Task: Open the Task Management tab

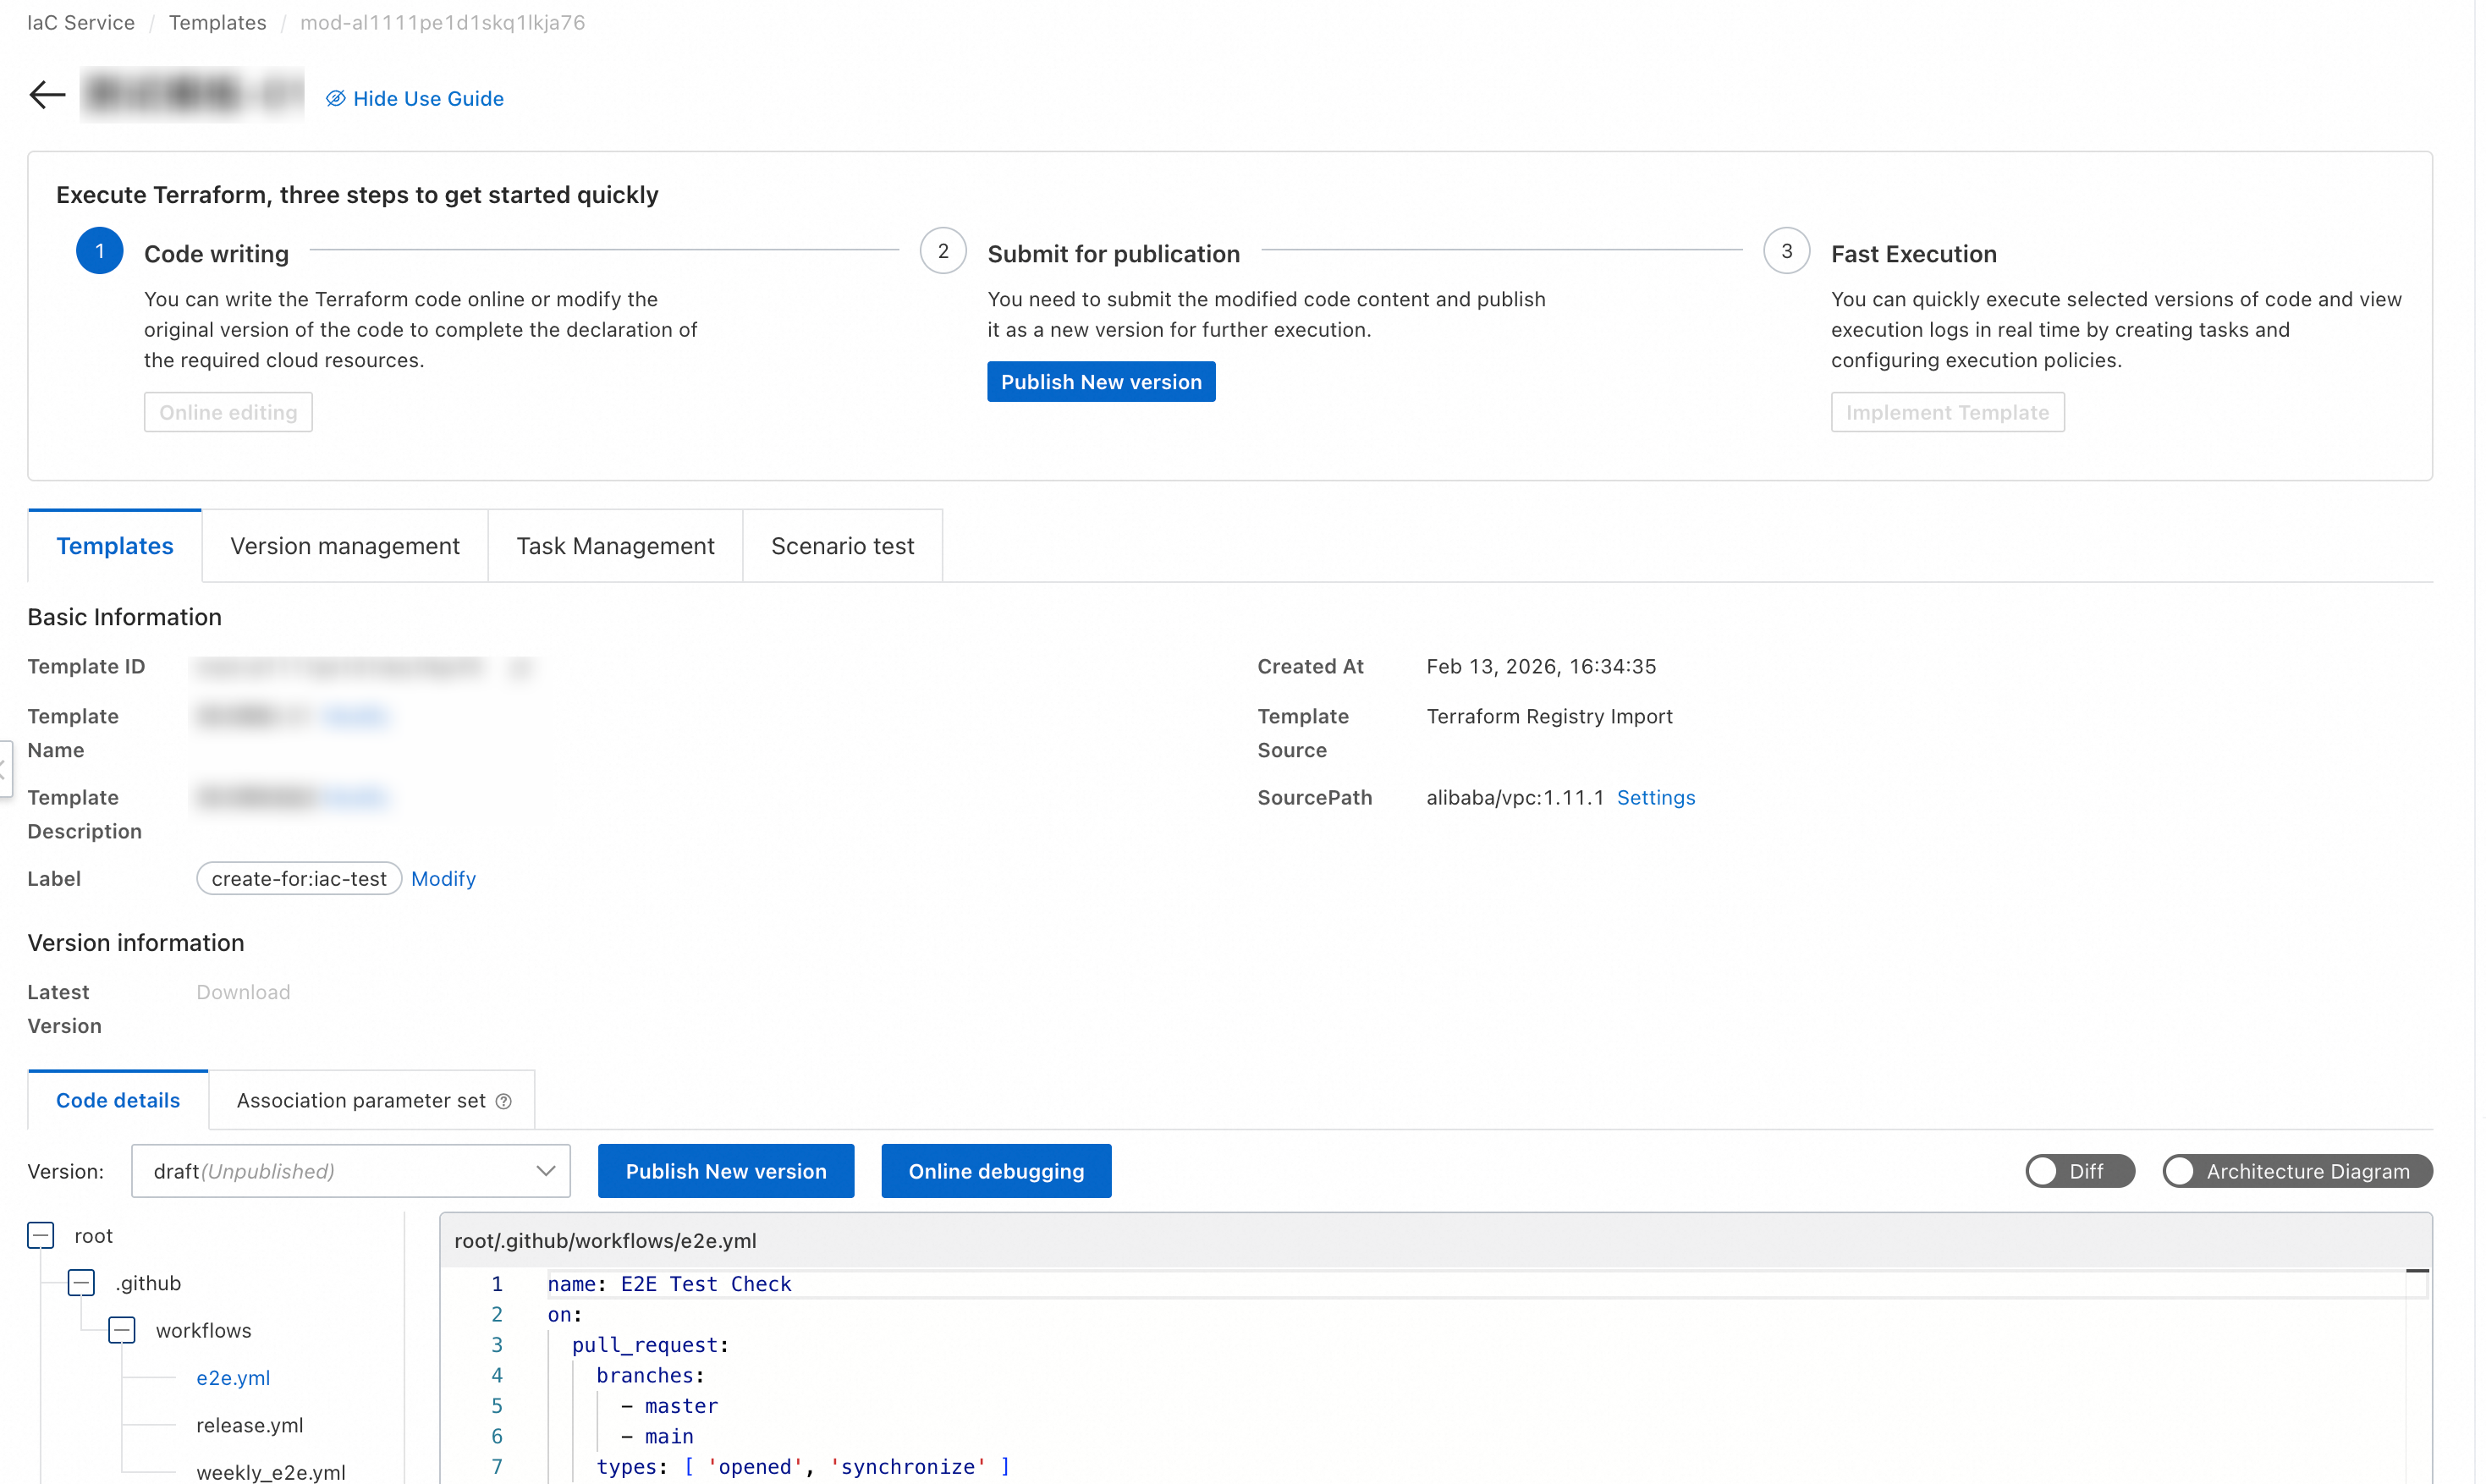Action: 615,546
